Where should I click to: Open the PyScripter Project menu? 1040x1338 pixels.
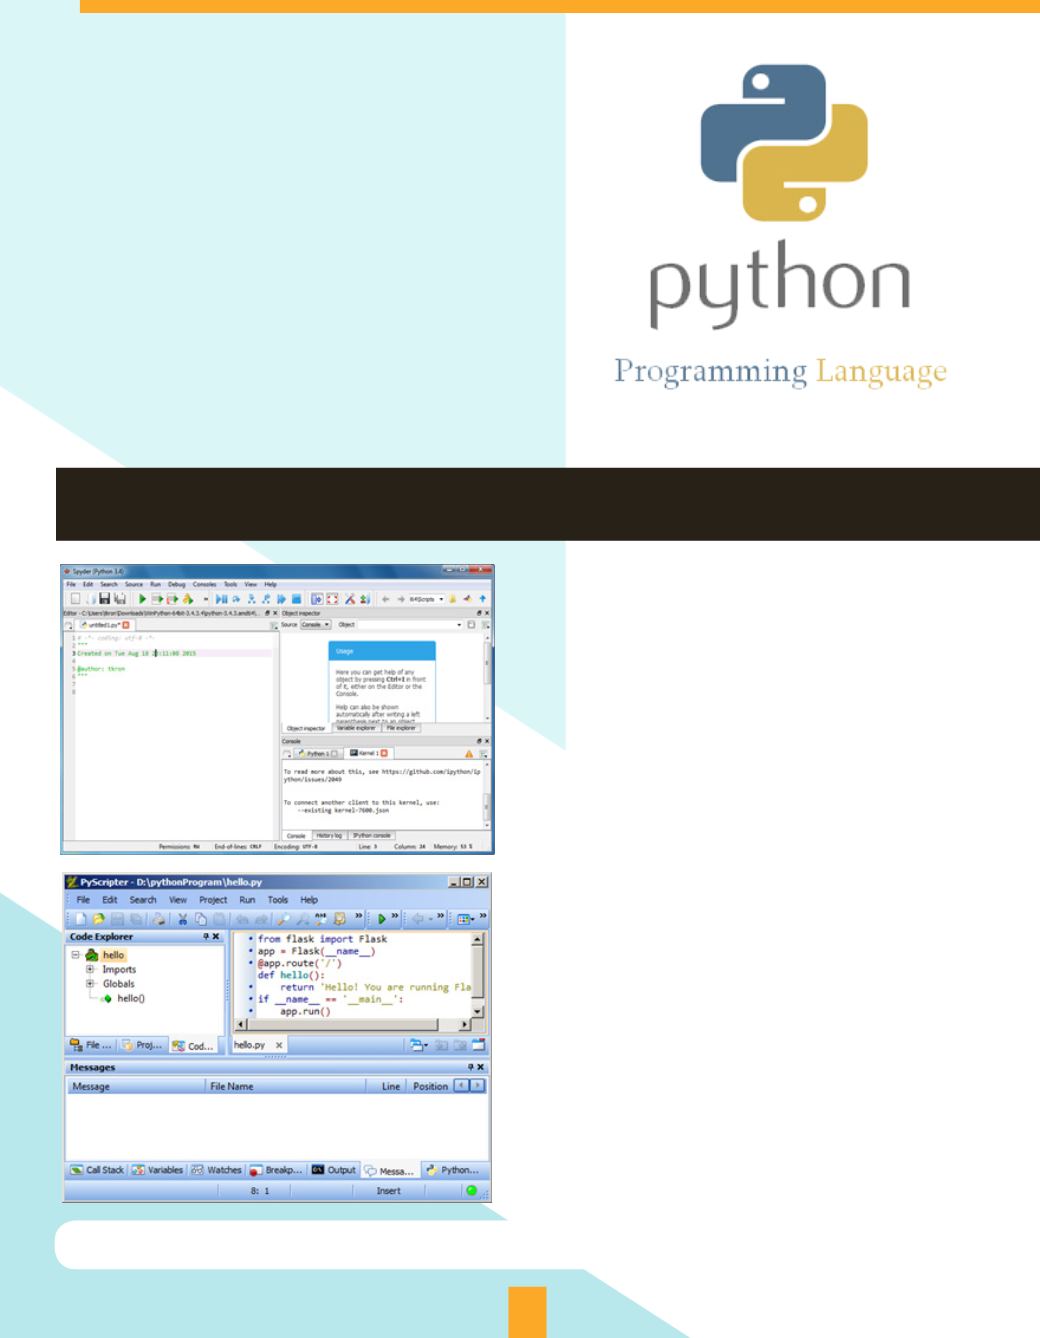coord(213,900)
